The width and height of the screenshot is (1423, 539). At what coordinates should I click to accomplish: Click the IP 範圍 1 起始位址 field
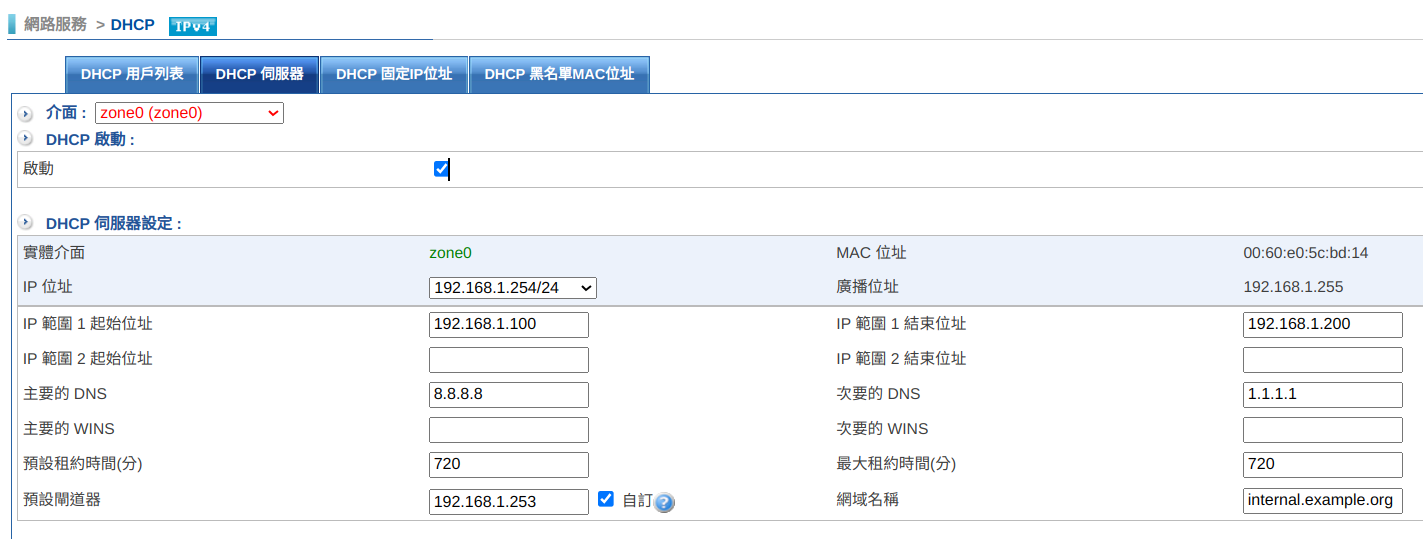click(x=508, y=324)
